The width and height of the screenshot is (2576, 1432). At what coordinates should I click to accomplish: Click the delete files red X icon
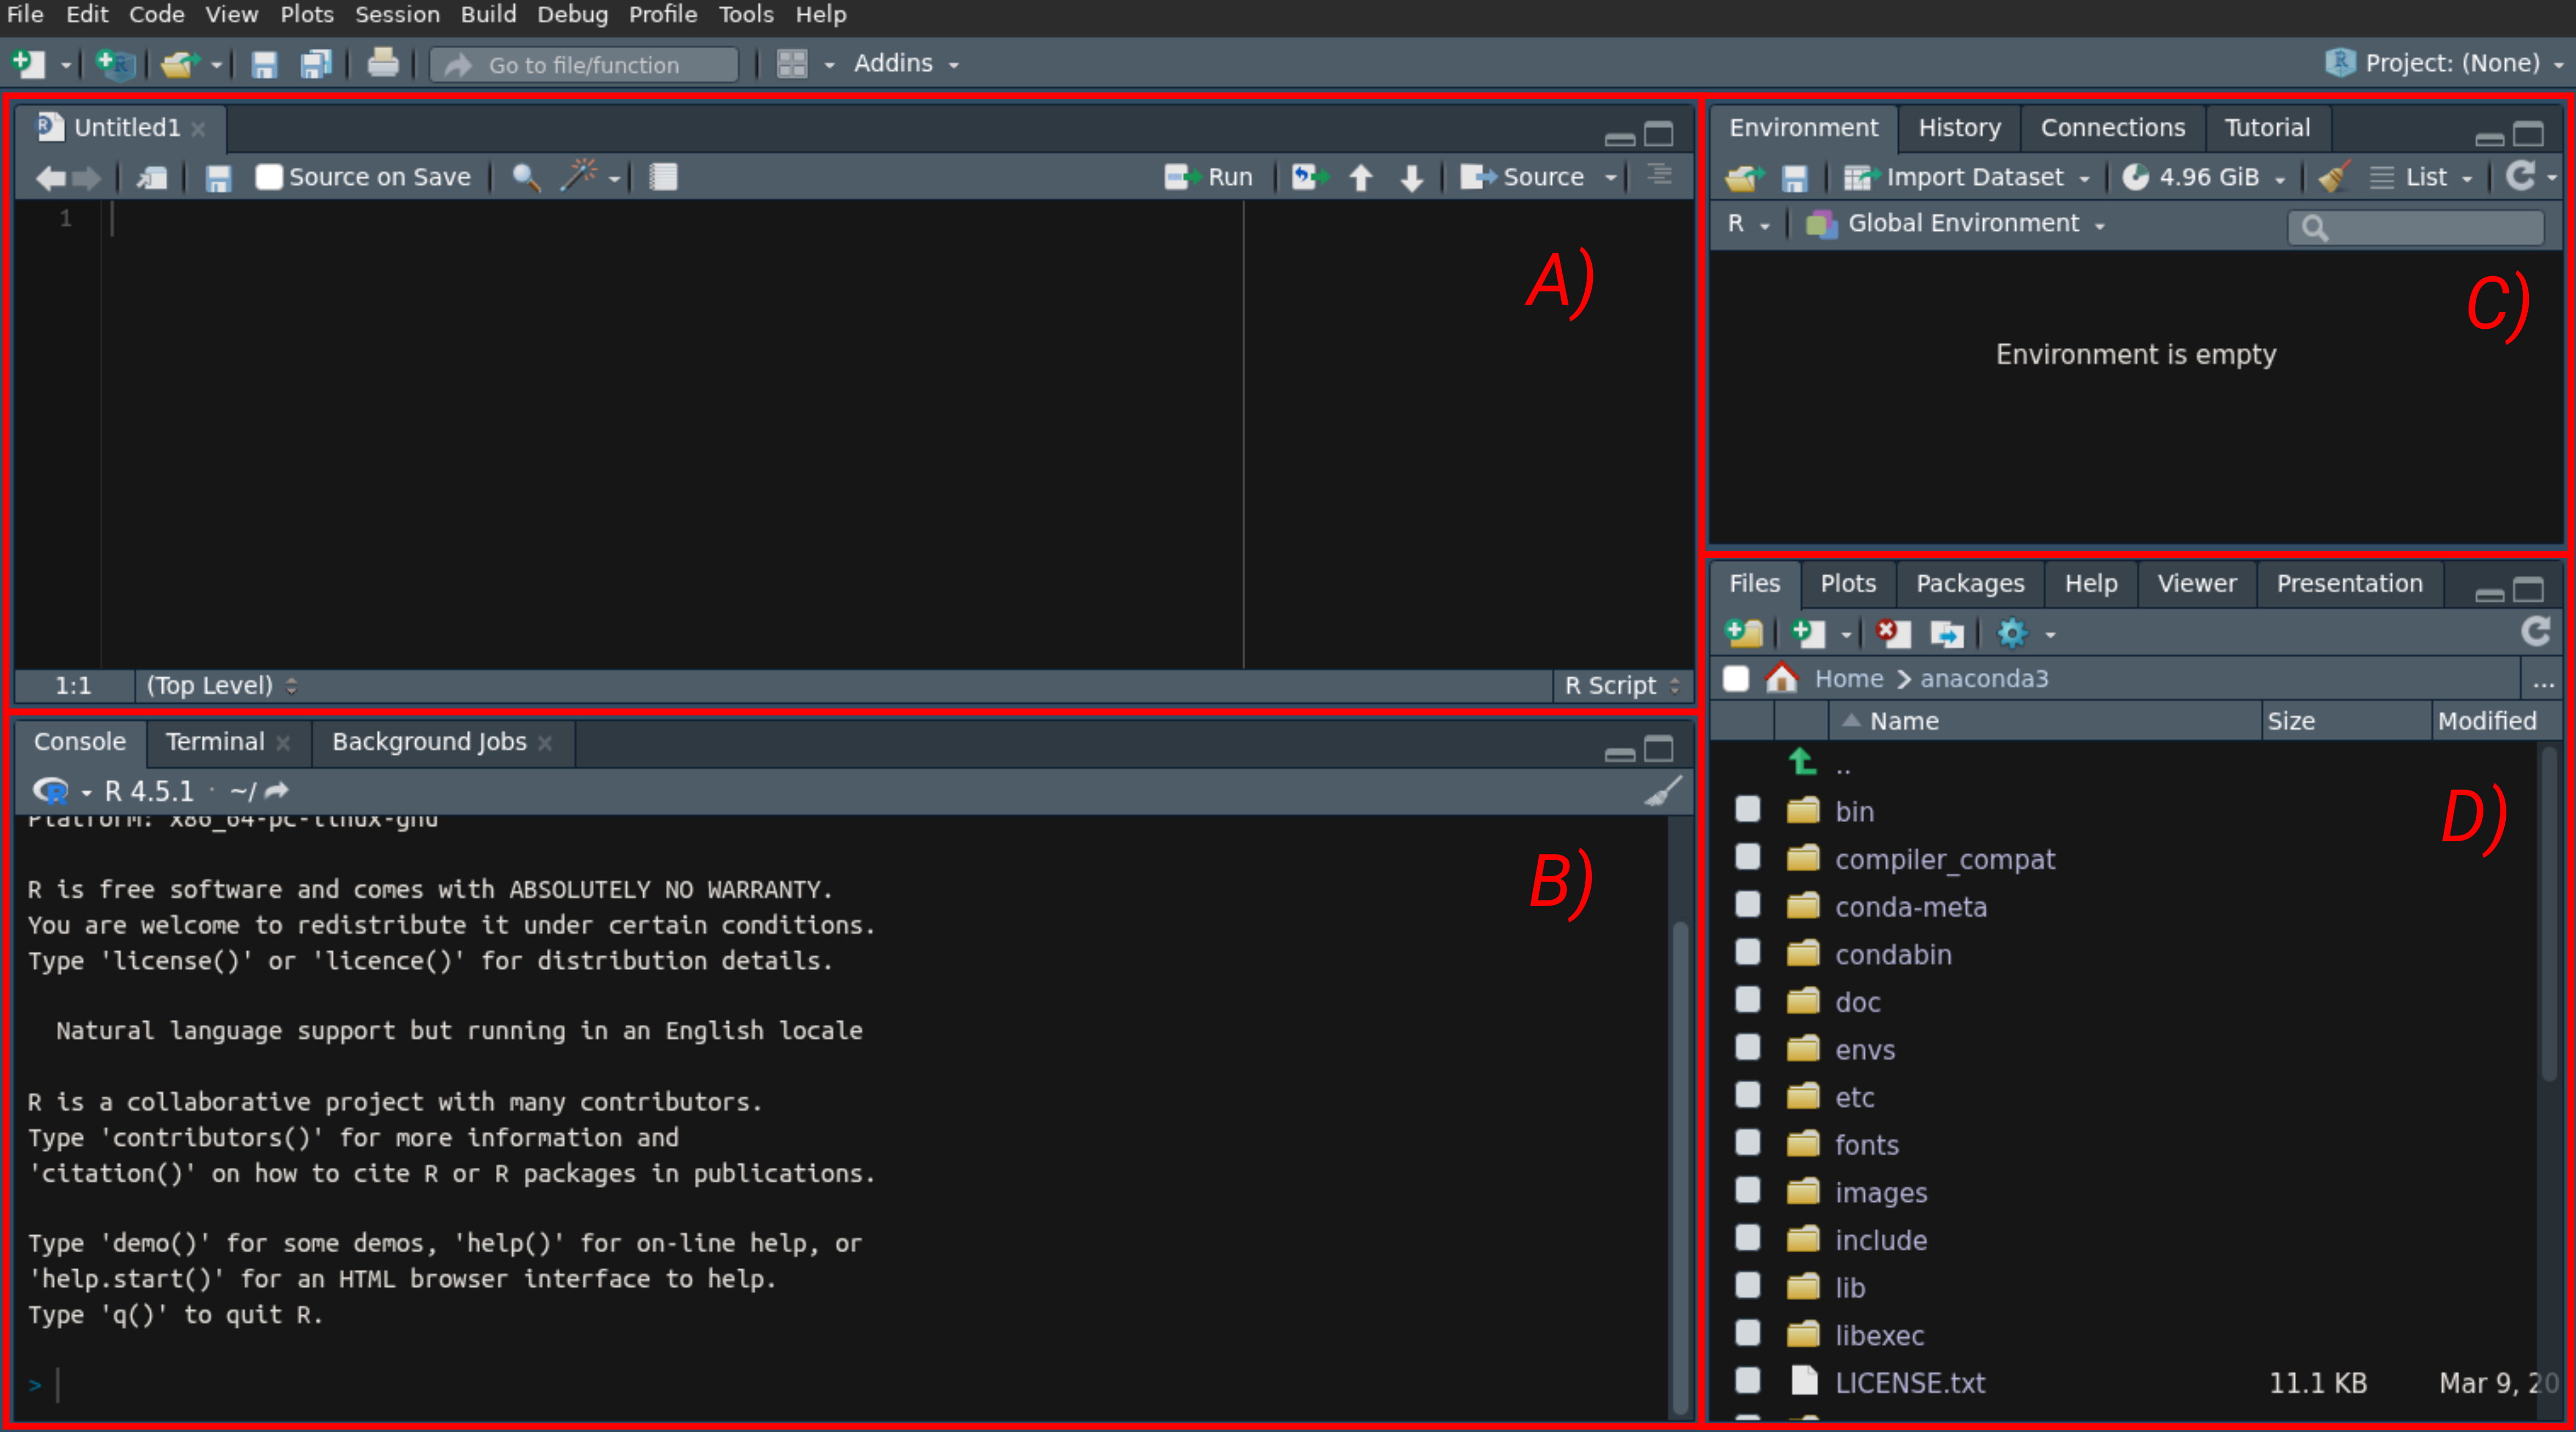(1891, 633)
